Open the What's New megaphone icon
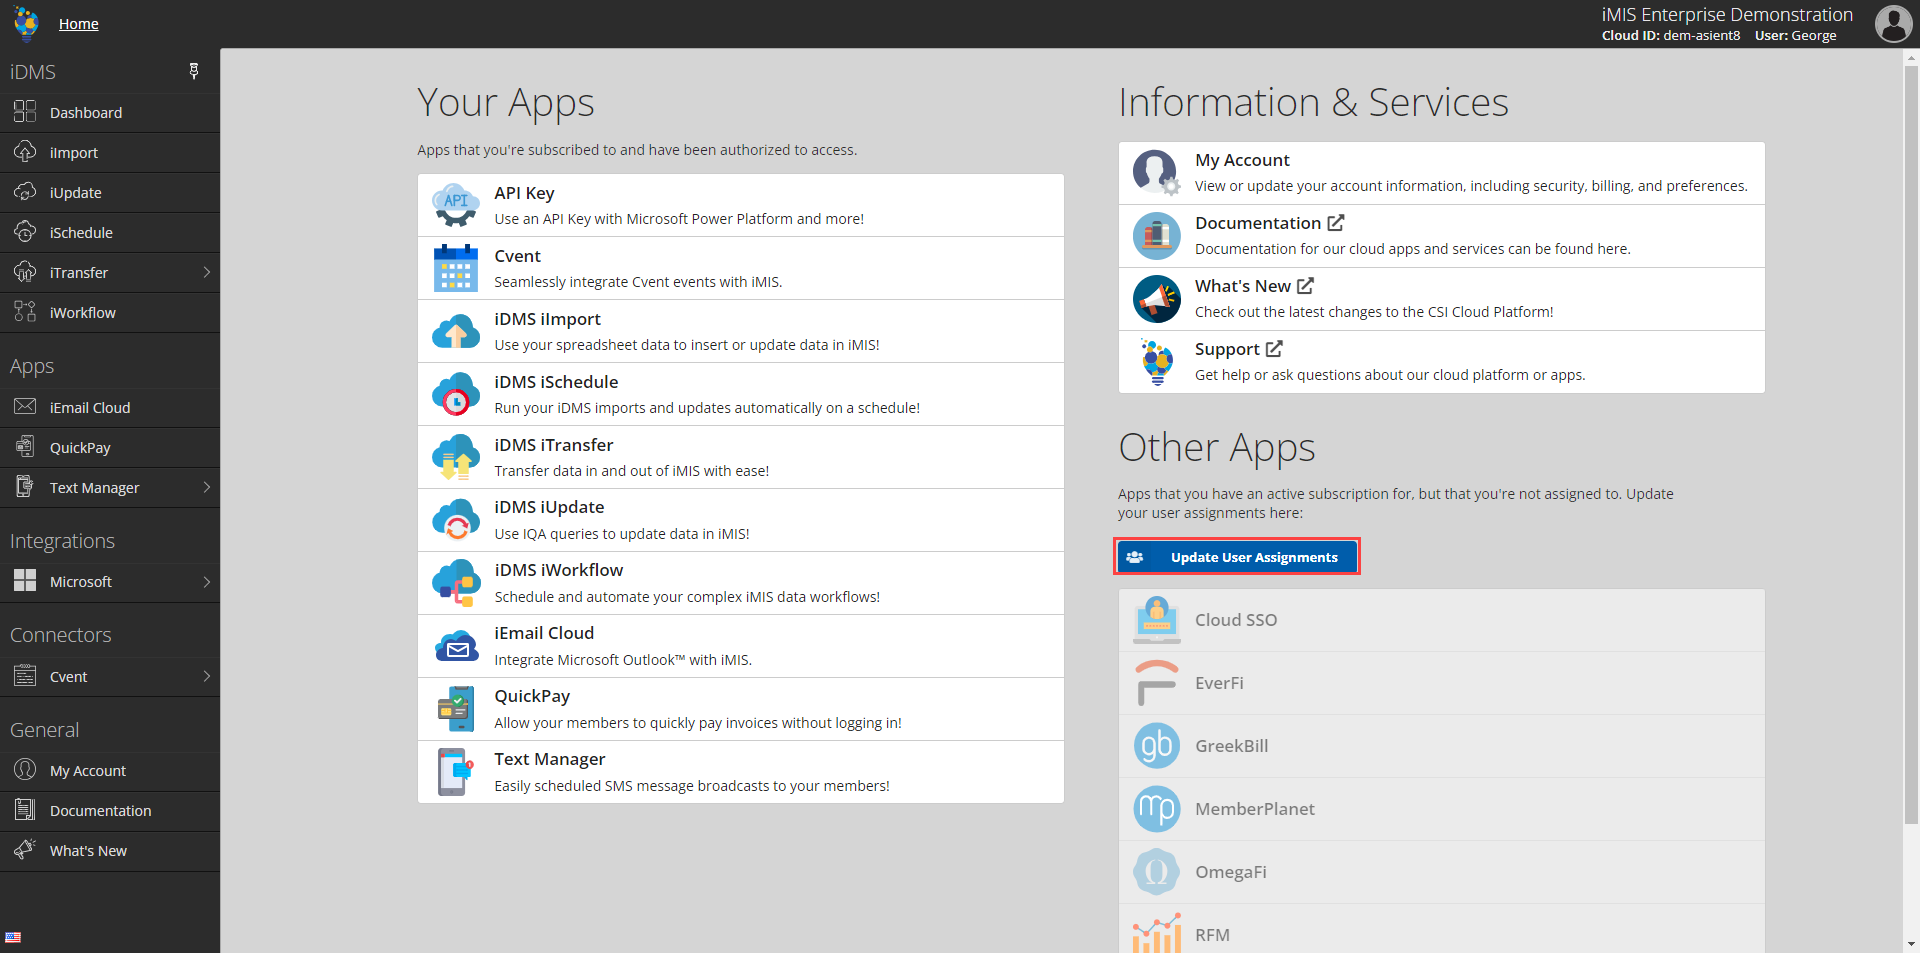 point(1156,298)
